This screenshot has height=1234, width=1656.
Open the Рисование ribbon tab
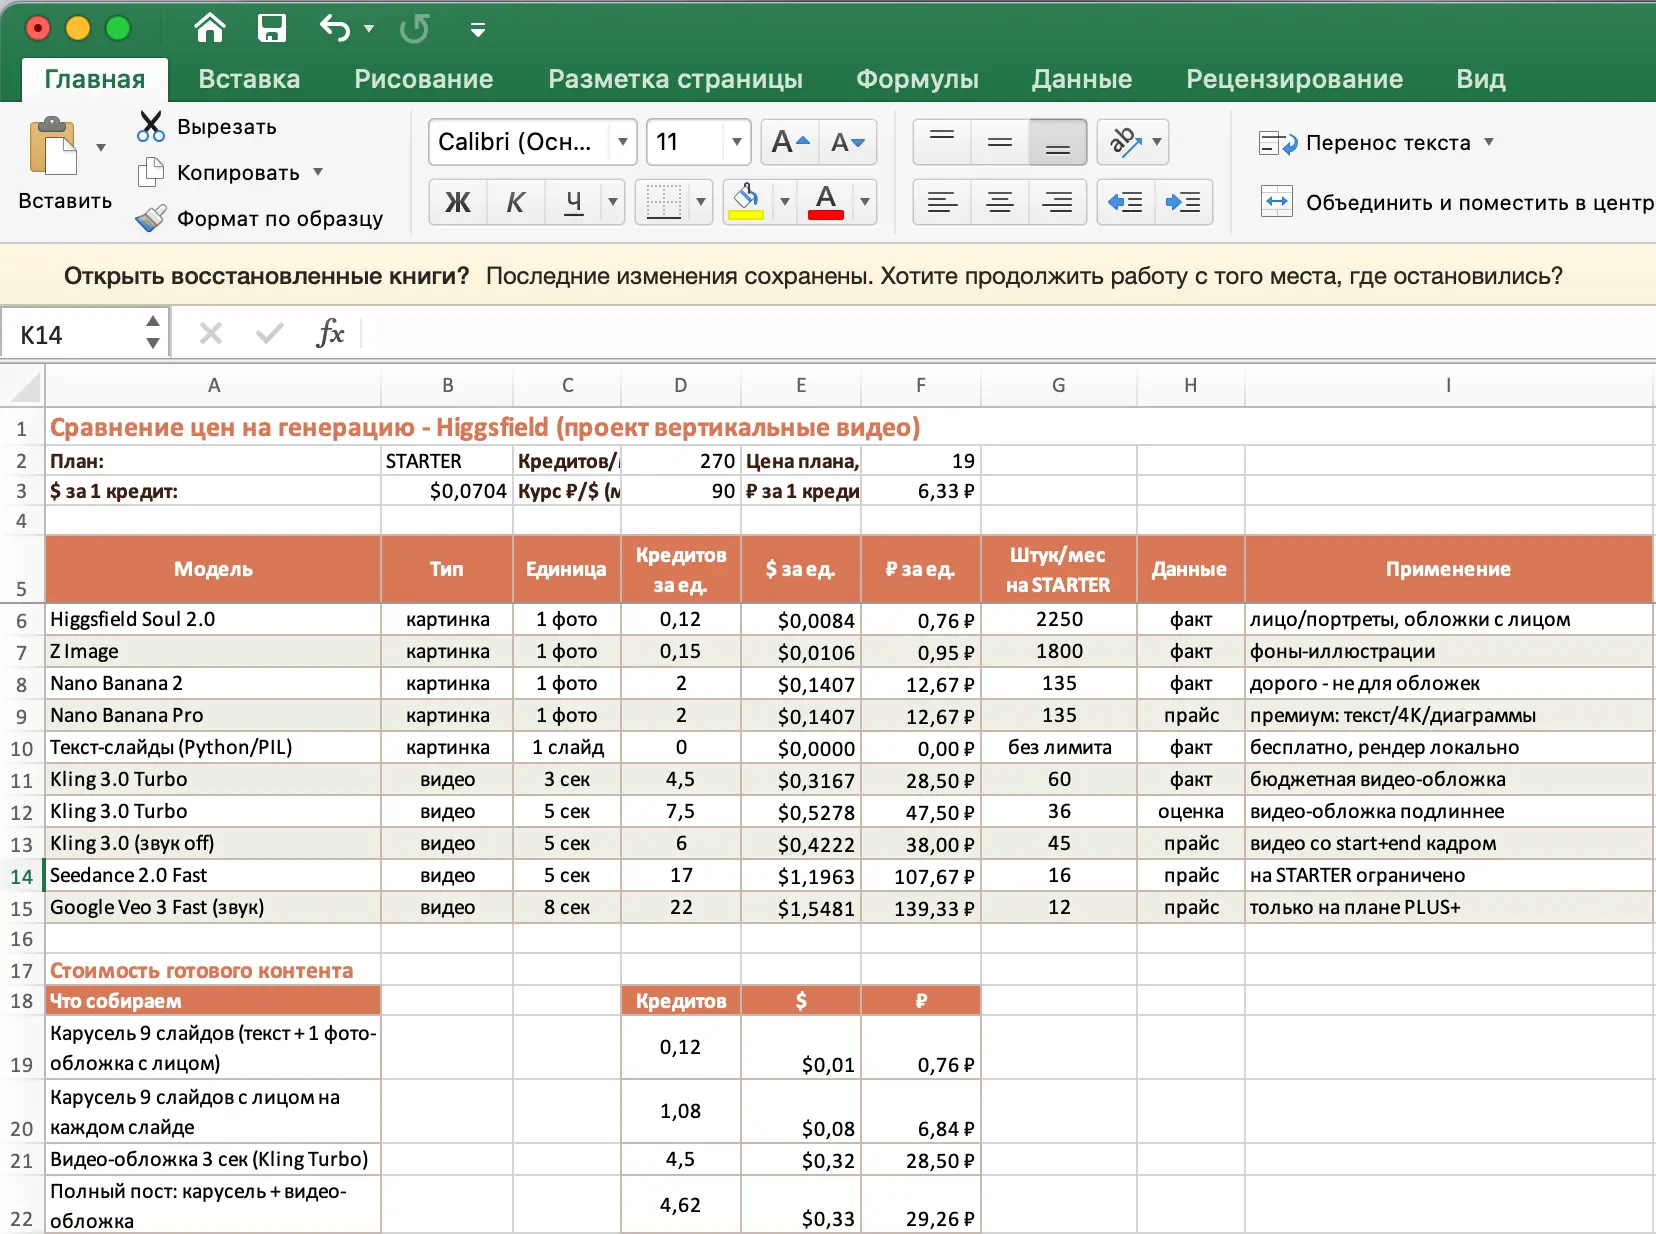point(424,79)
